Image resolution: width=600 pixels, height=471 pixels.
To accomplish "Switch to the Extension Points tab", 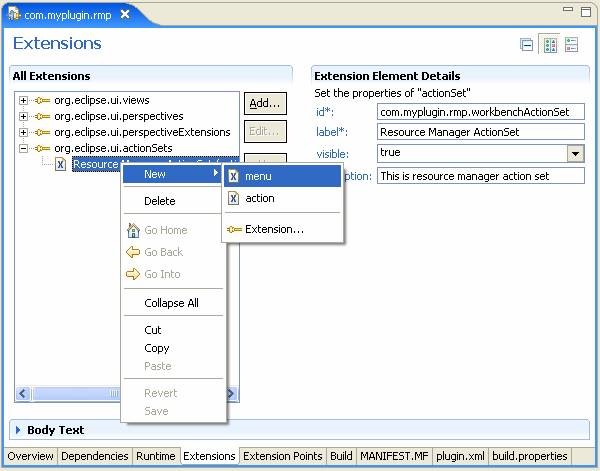I will 283,456.
